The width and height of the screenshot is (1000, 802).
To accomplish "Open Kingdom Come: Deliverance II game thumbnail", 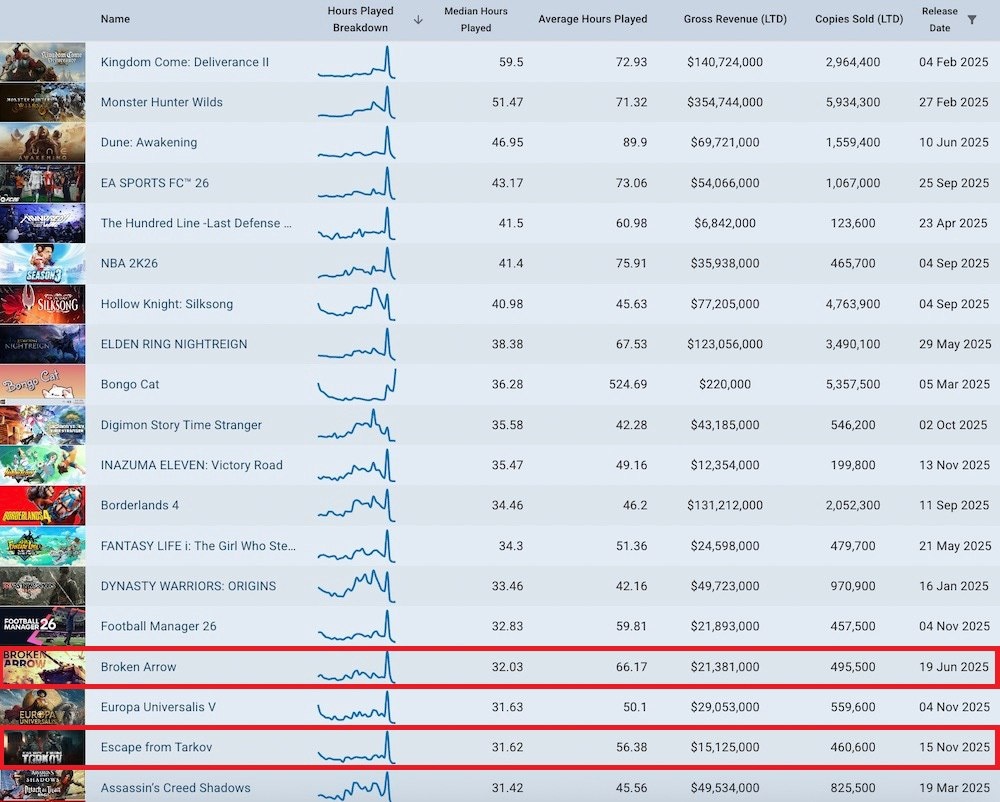I will [x=43, y=62].
